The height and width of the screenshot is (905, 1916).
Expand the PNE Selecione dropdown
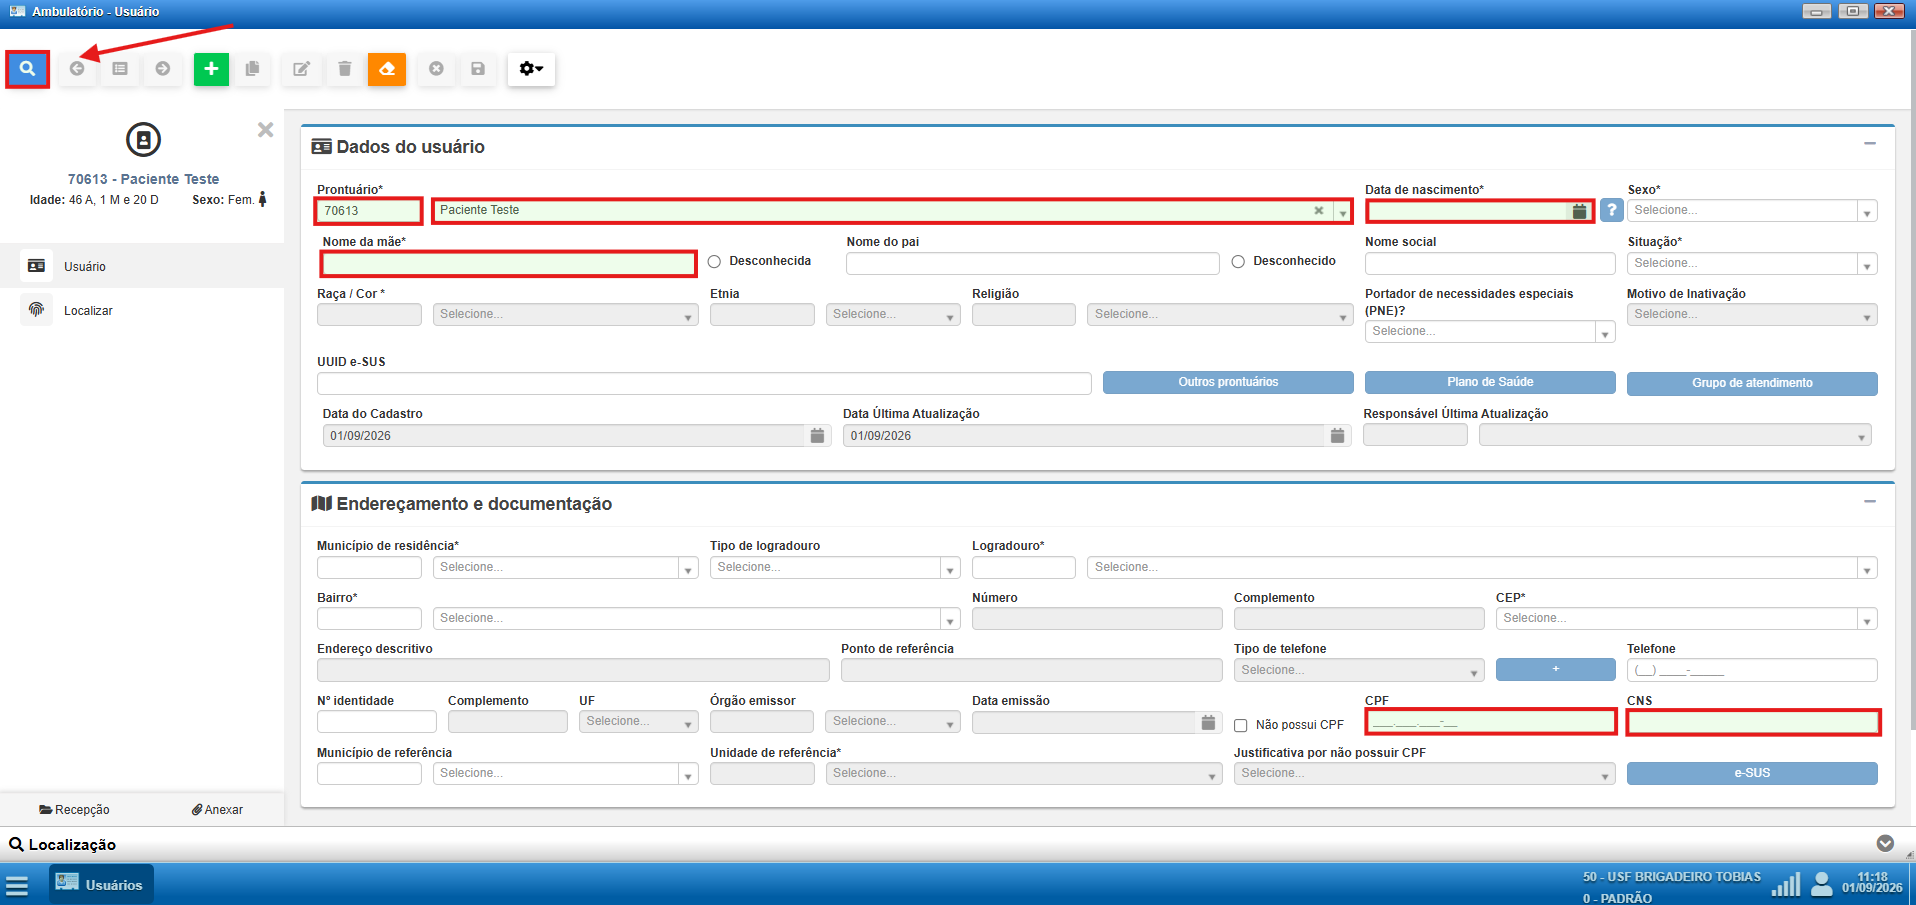(x=1490, y=332)
